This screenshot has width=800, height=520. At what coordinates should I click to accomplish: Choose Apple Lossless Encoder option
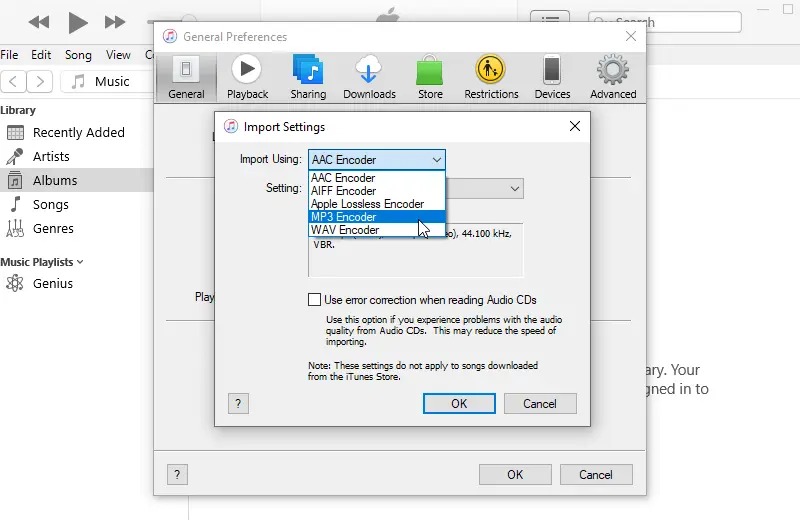coord(377,204)
